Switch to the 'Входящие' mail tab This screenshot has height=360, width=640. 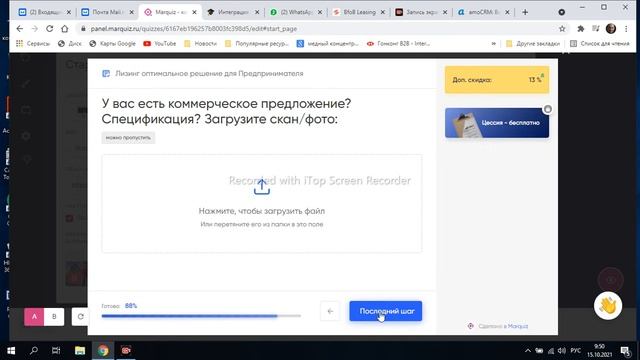[x=44, y=12]
